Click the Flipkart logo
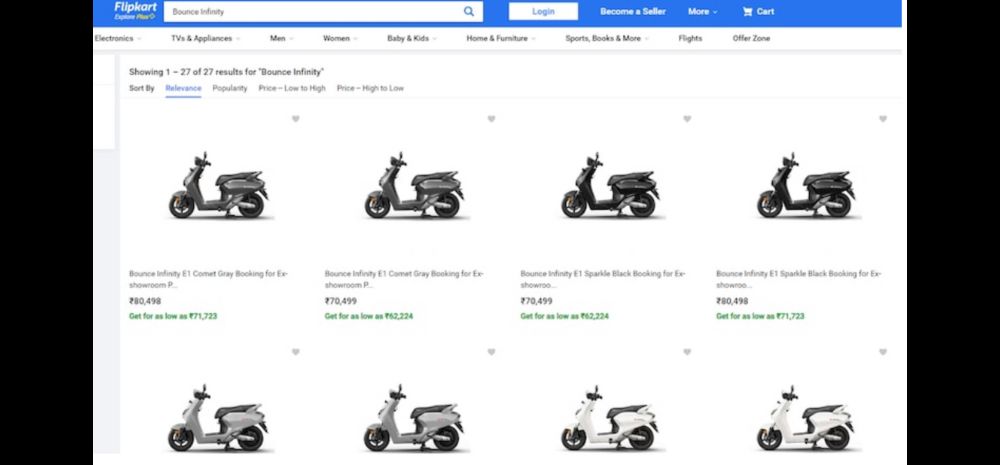This screenshot has height=465, width=1000. click(134, 11)
